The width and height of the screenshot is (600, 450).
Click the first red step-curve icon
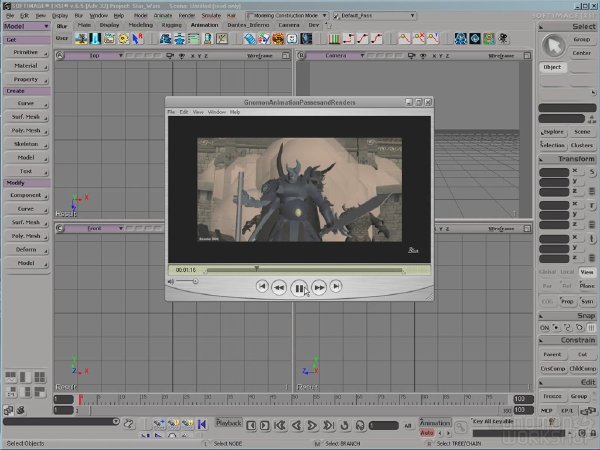click(348, 39)
